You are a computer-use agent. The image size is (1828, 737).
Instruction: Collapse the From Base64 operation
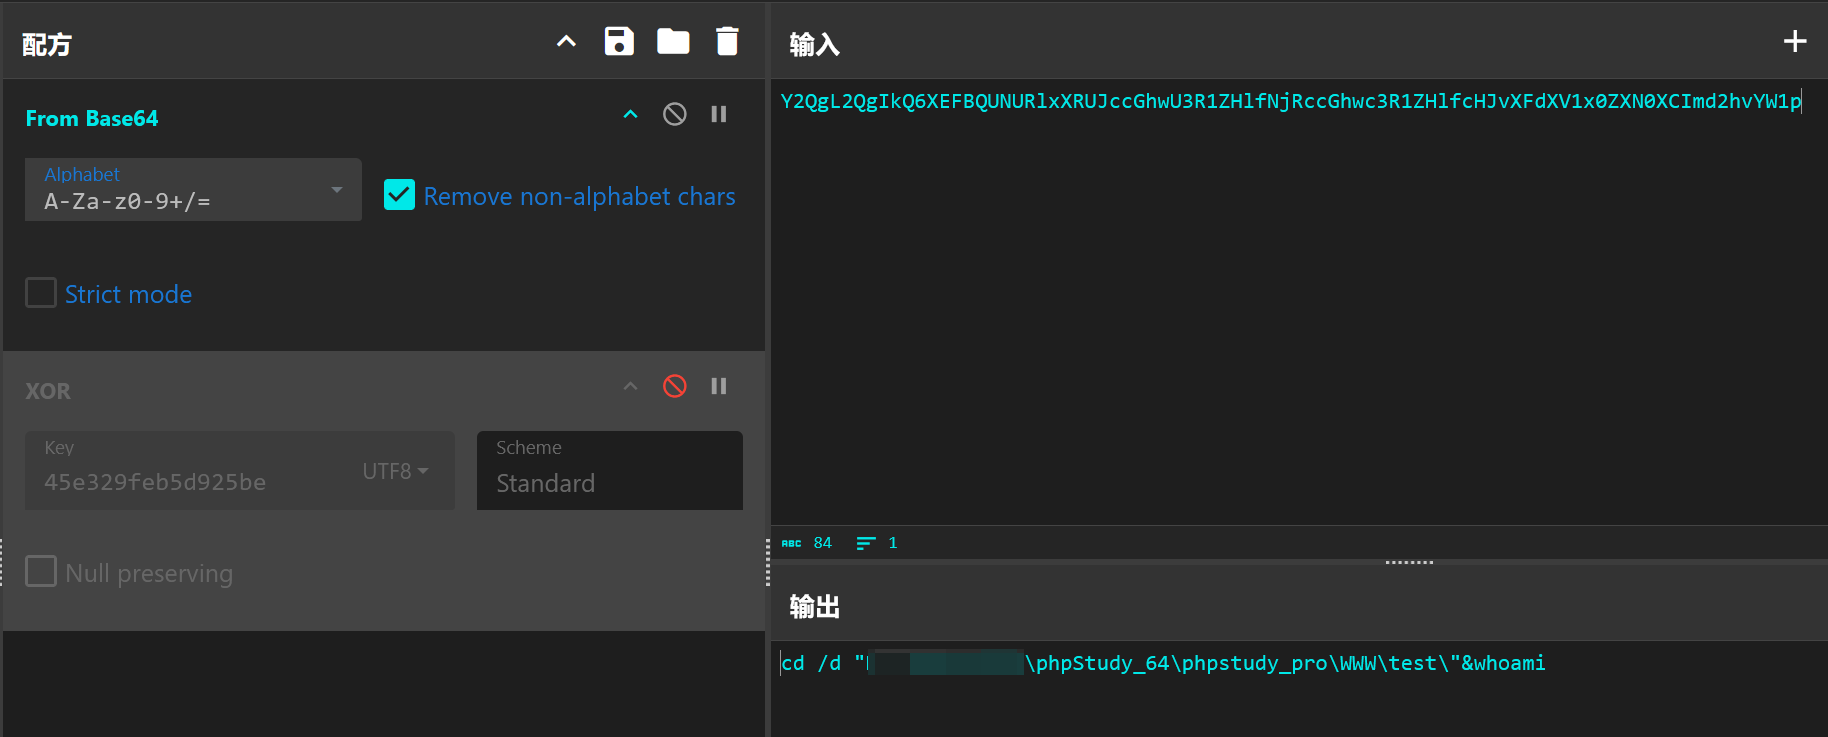(630, 114)
